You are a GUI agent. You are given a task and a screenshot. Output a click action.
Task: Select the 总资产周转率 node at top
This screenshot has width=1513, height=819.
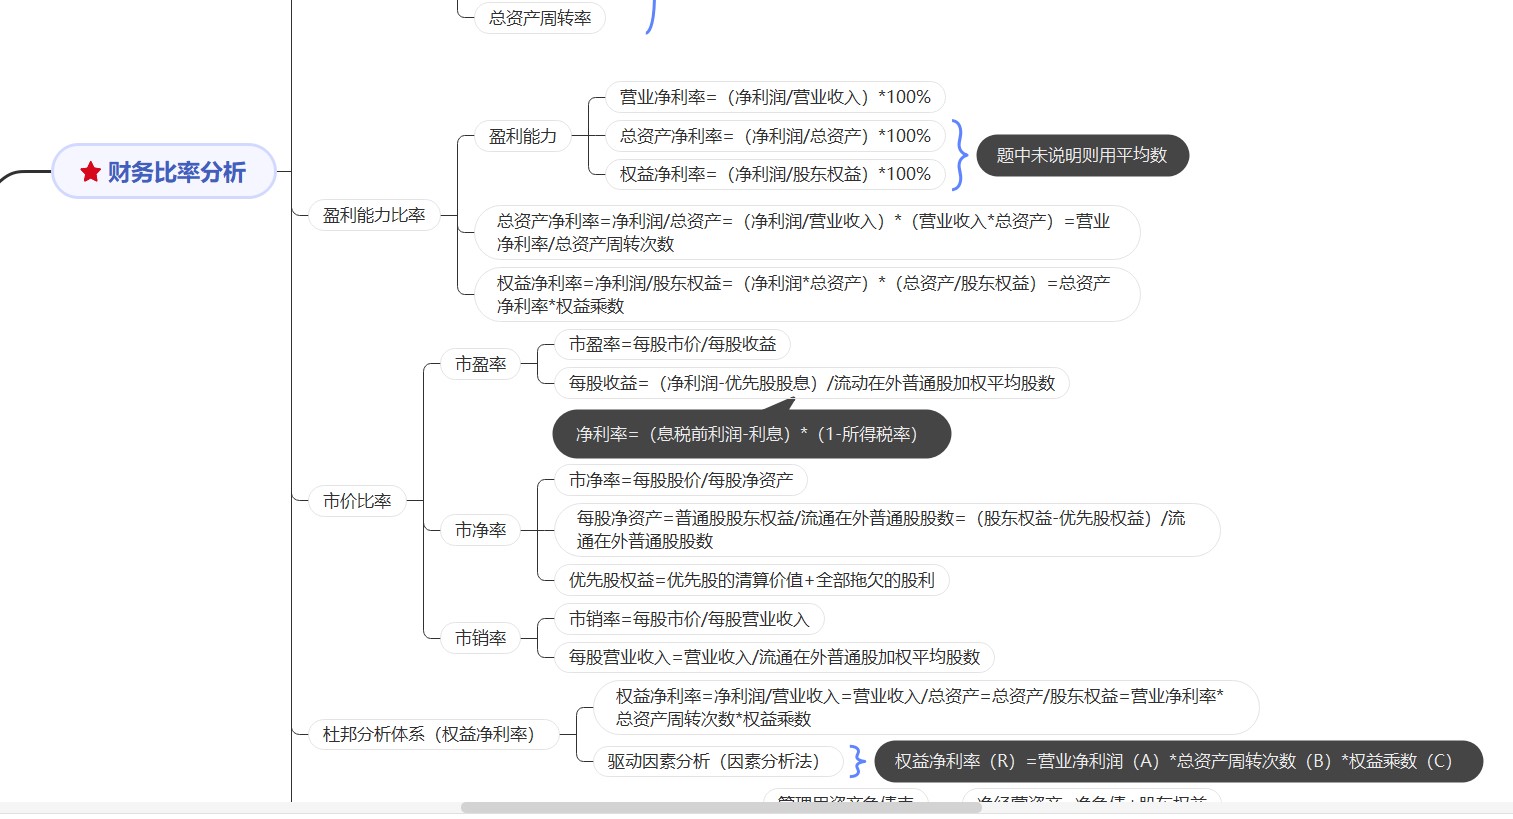[x=539, y=18]
